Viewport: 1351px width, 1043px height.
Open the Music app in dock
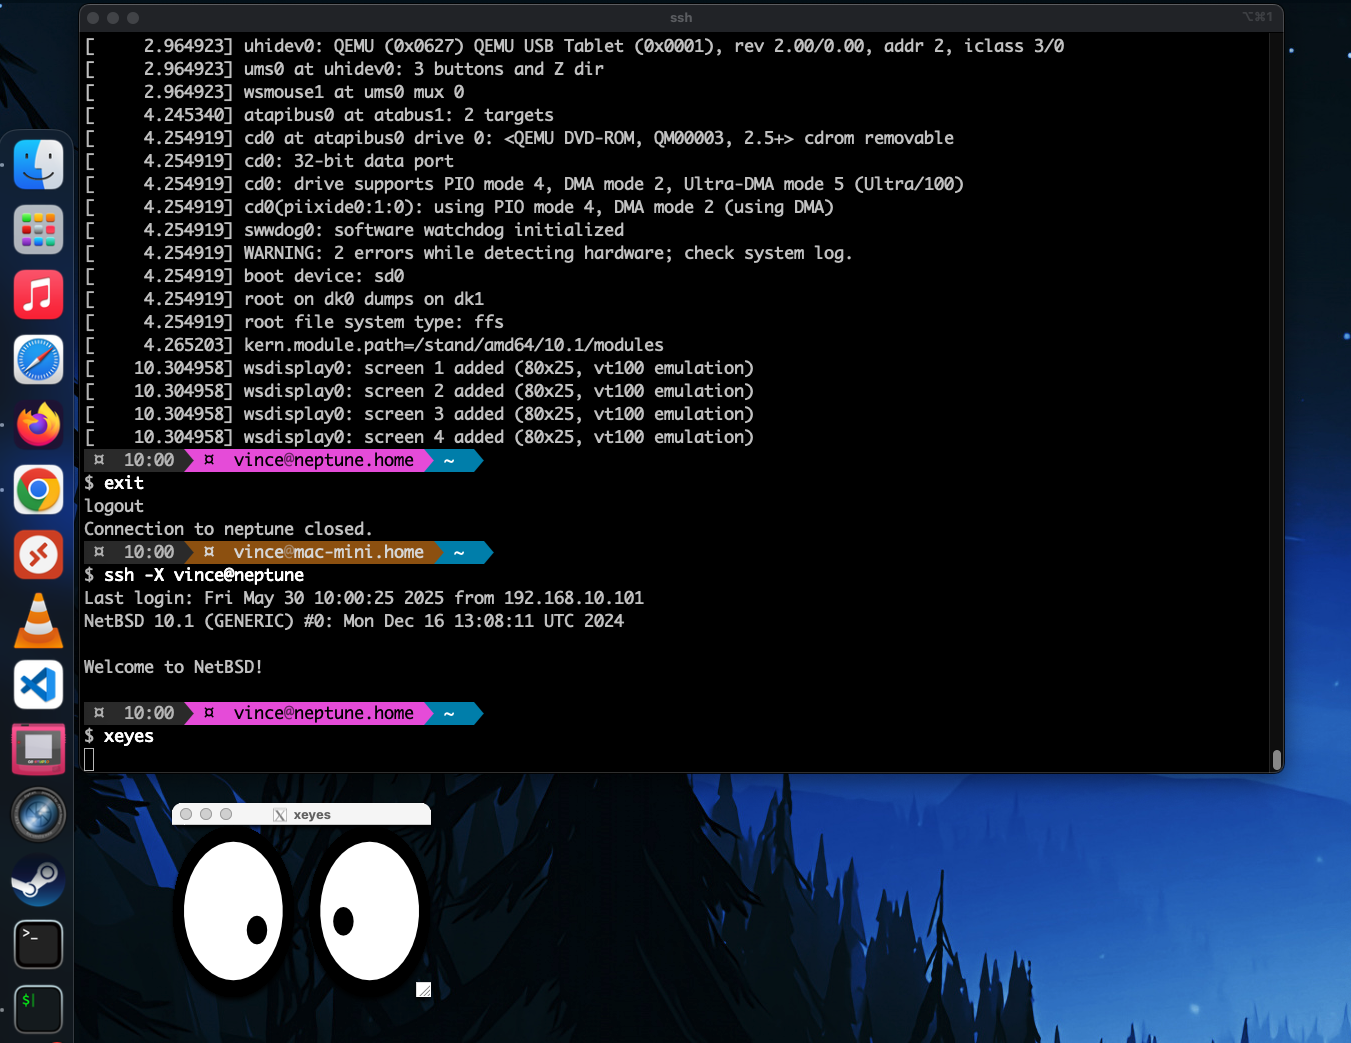38,295
